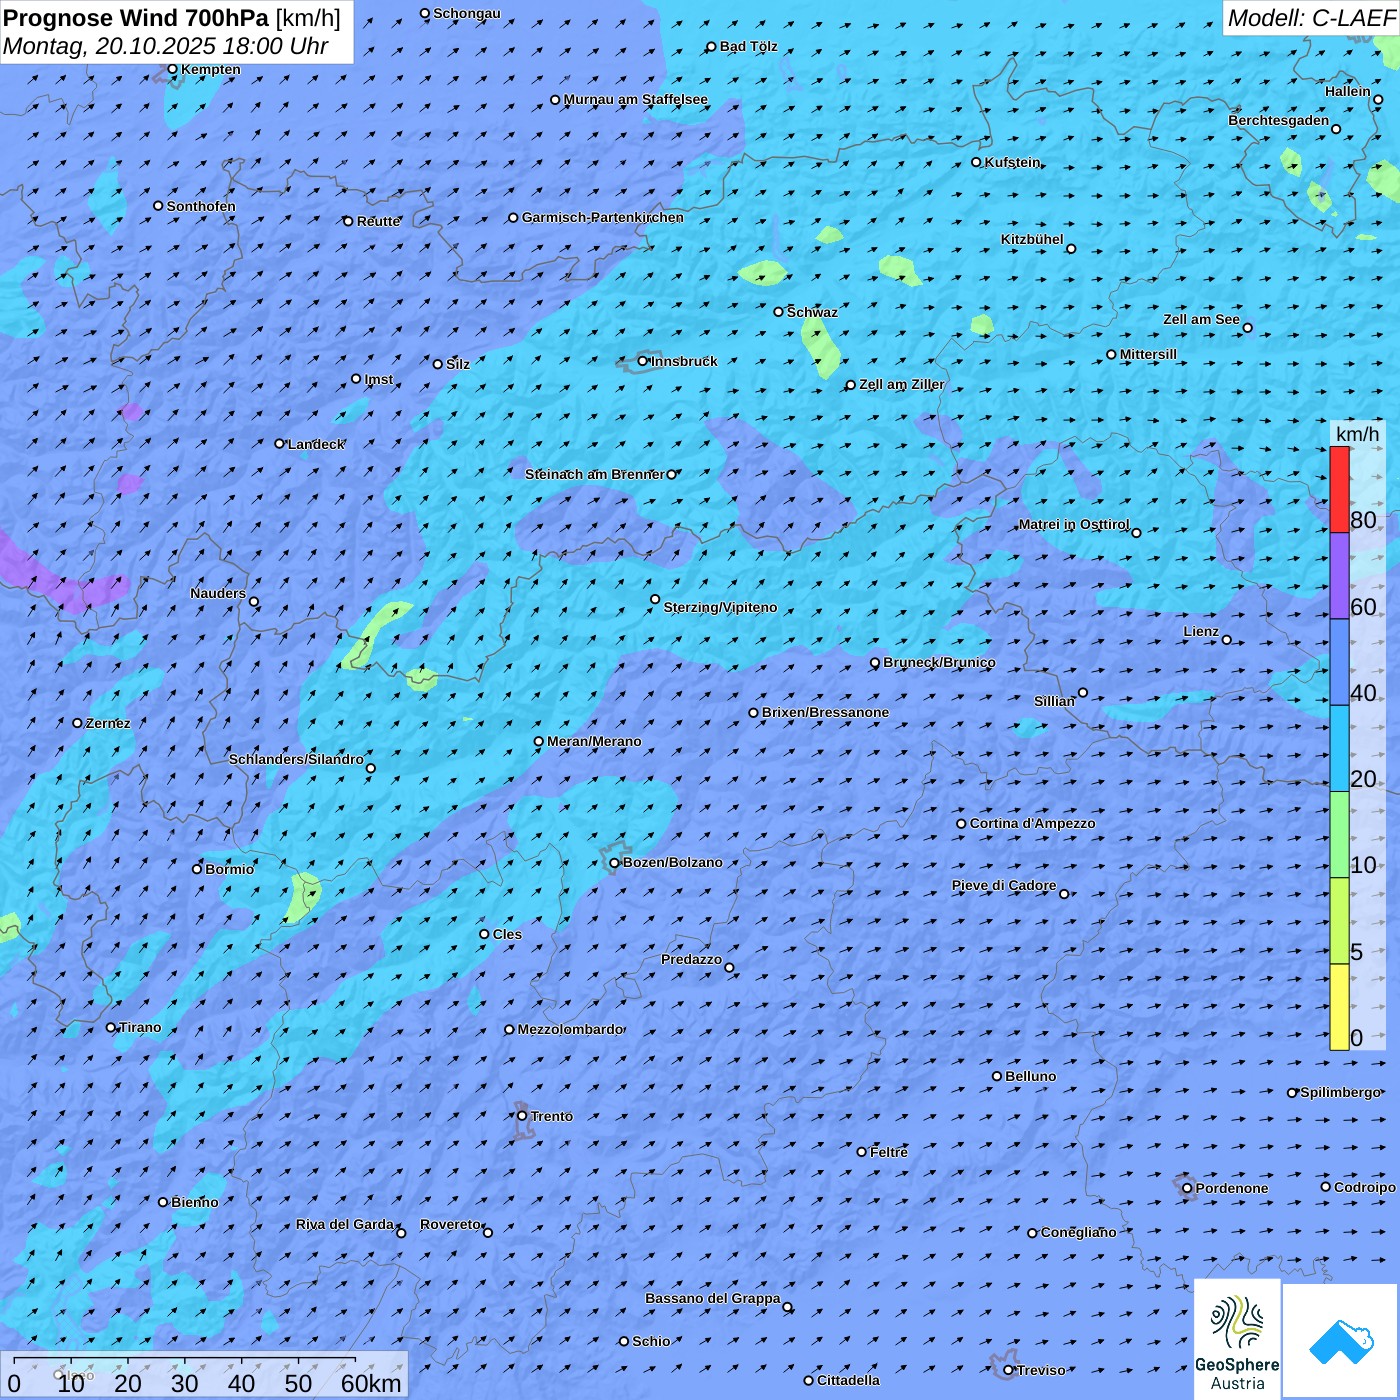This screenshot has height=1400, width=1400.
Task: Click the Cortina d'Ampezzo label
Action: (1032, 823)
